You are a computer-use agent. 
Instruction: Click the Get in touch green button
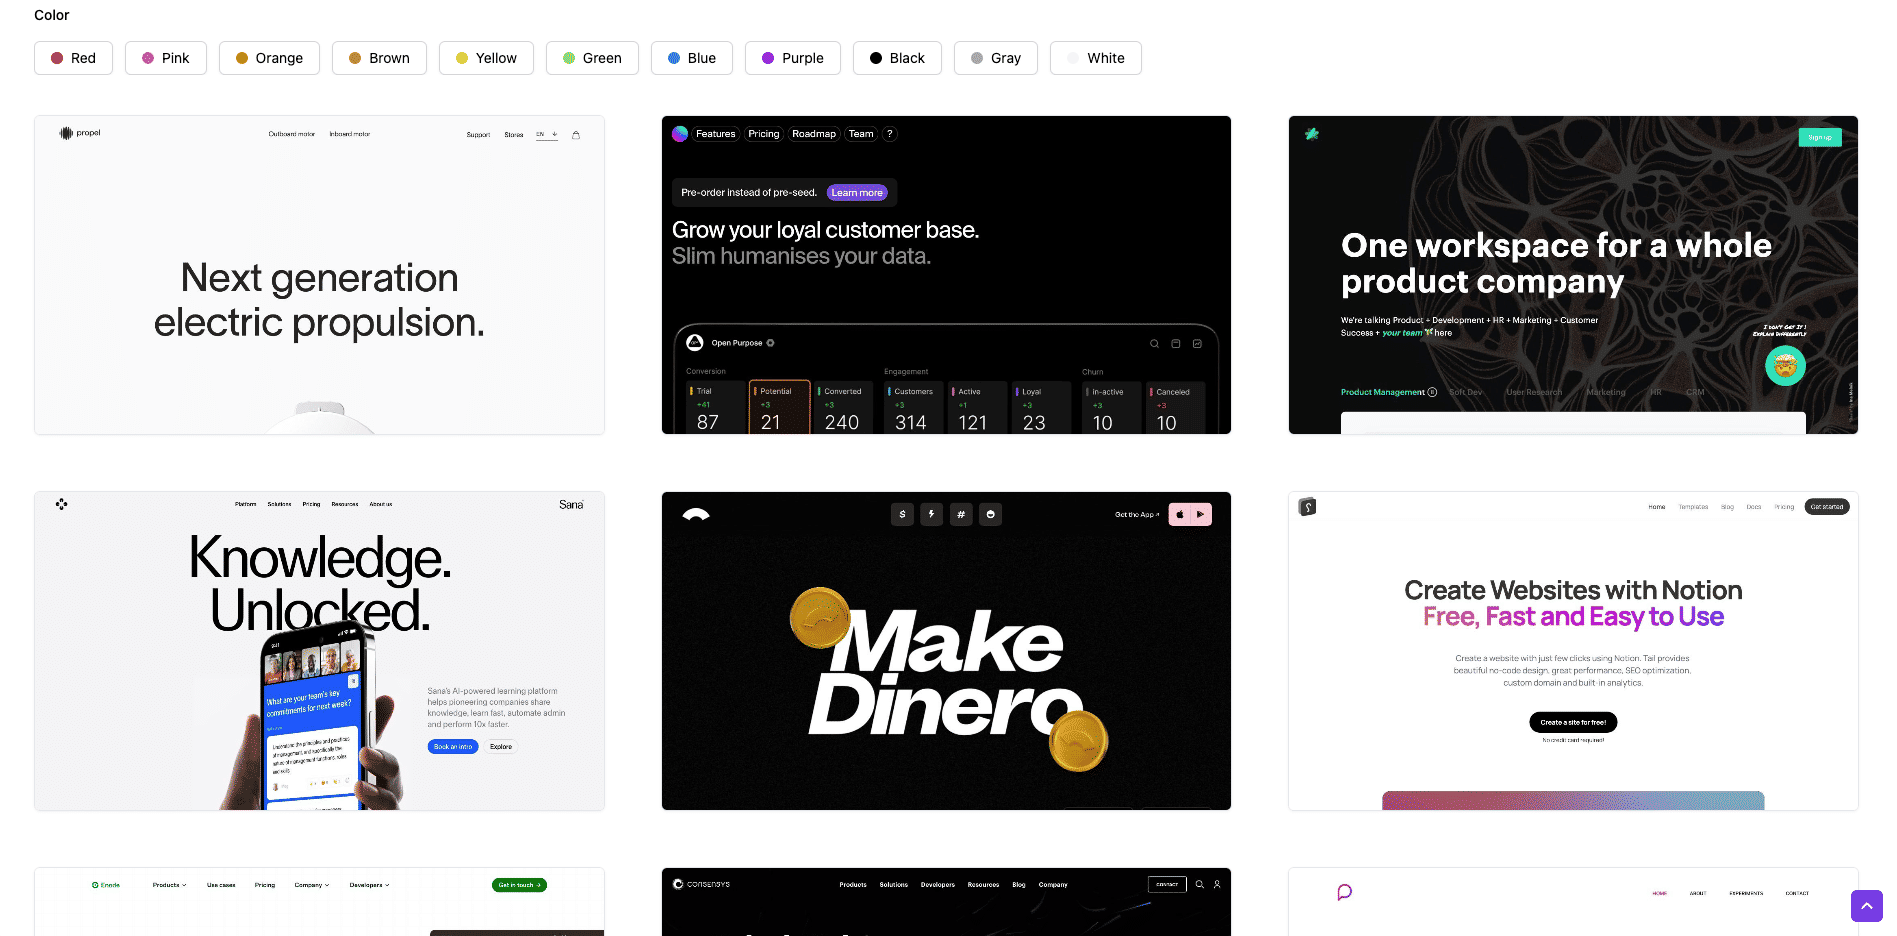pyautogui.click(x=519, y=885)
